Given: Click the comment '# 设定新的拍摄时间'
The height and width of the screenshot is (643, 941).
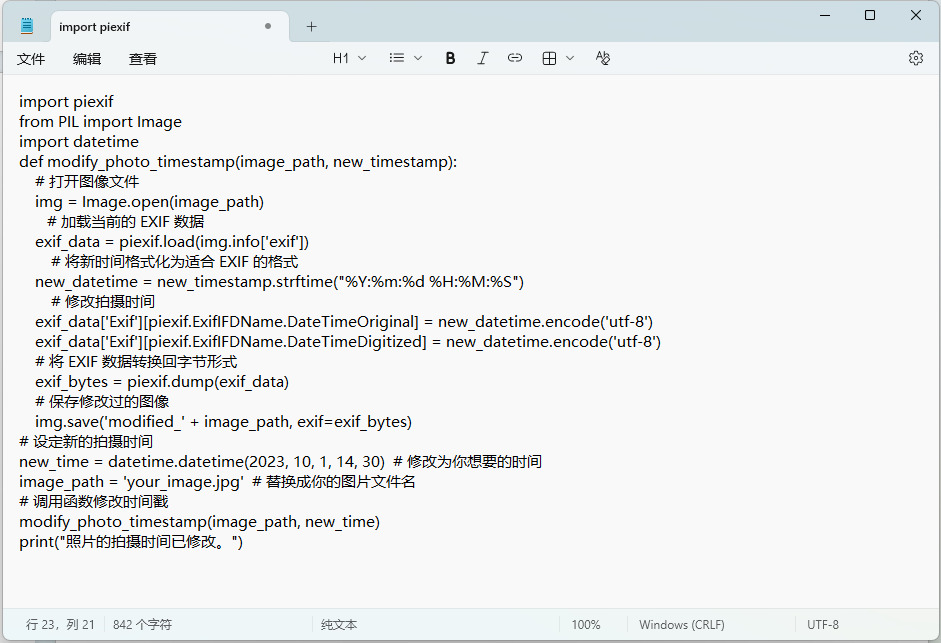Looking at the screenshot, I should coord(86,442).
